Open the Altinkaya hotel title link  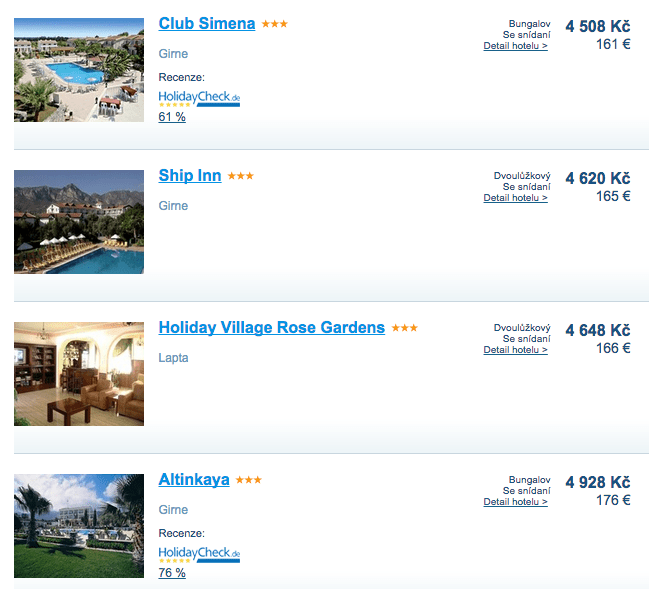(194, 480)
